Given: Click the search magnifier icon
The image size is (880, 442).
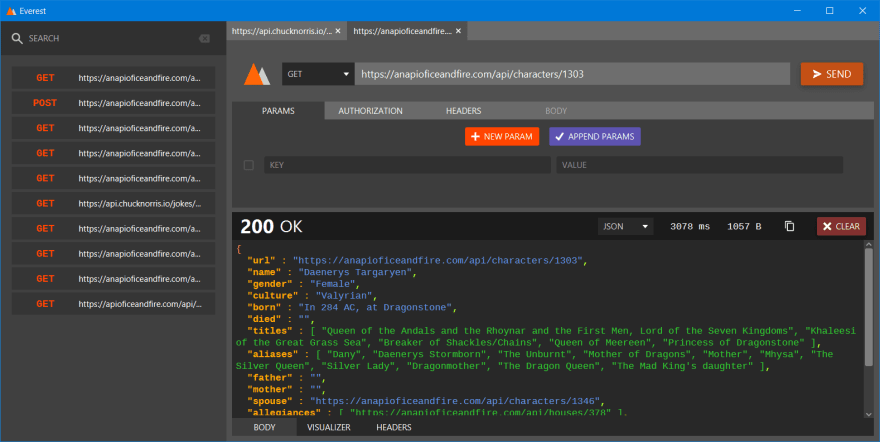Looking at the screenshot, I should click(17, 38).
